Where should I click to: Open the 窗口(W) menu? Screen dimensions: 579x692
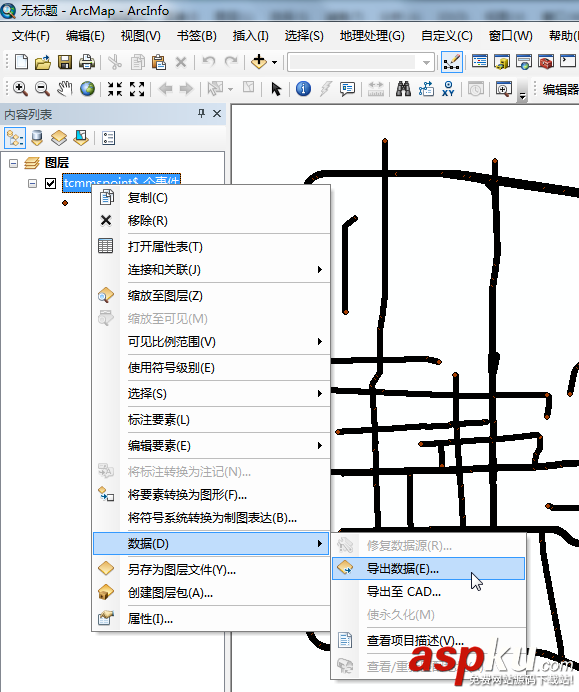(x=511, y=36)
